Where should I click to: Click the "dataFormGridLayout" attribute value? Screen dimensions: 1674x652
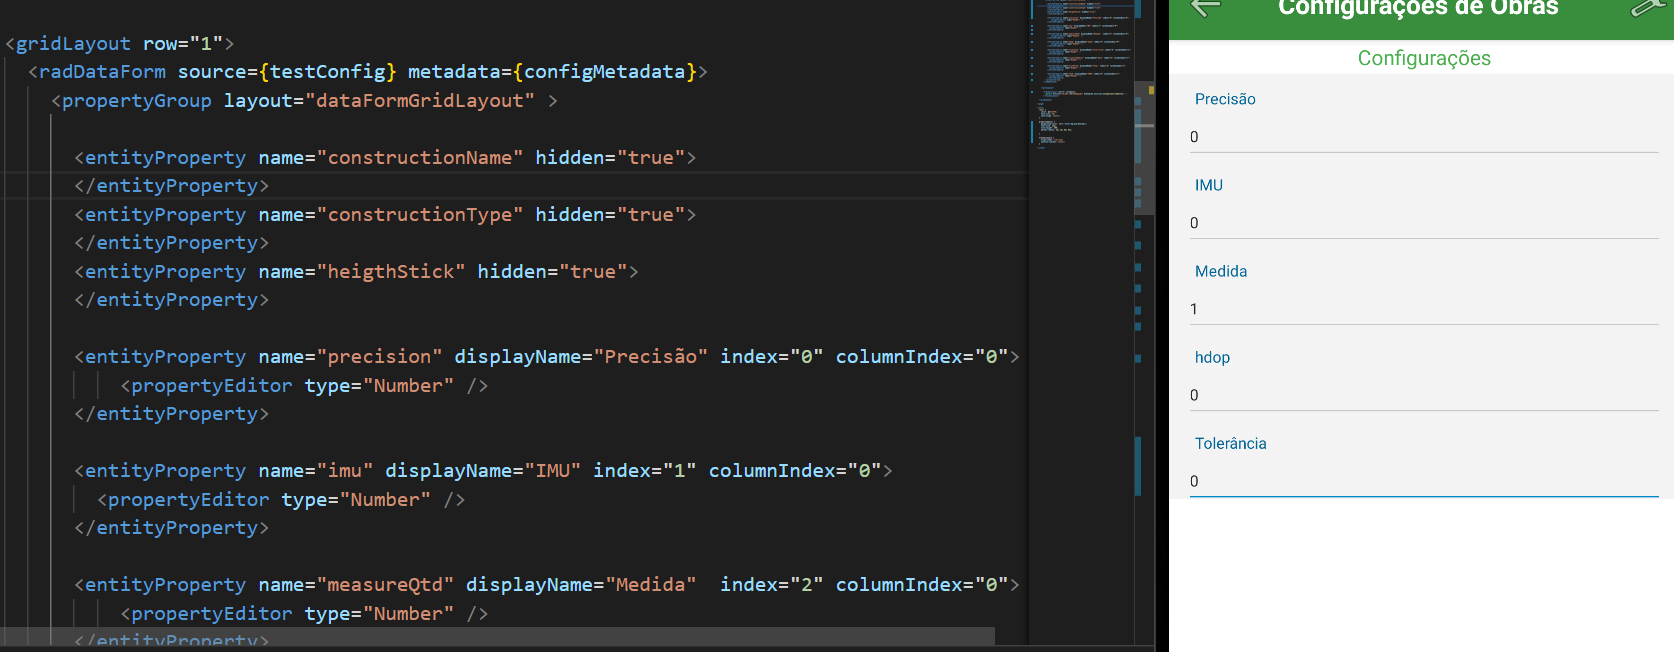click(420, 100)
